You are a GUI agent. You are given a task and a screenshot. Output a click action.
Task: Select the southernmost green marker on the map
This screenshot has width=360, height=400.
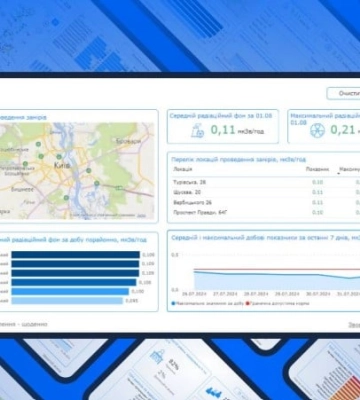66,198
